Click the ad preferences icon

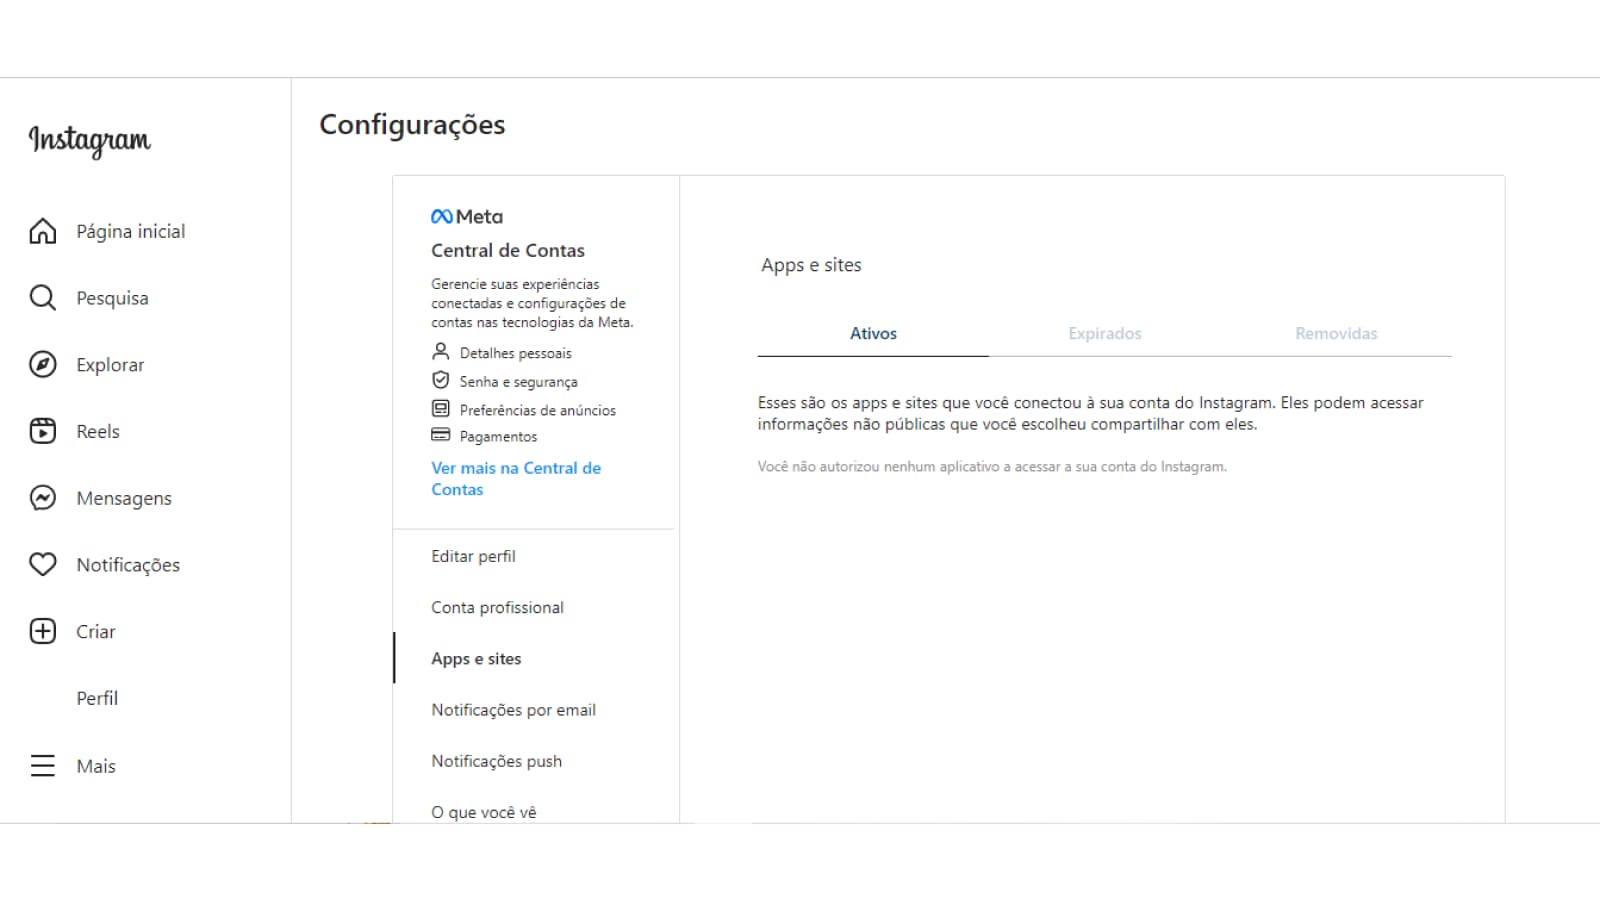click(440, 408)
